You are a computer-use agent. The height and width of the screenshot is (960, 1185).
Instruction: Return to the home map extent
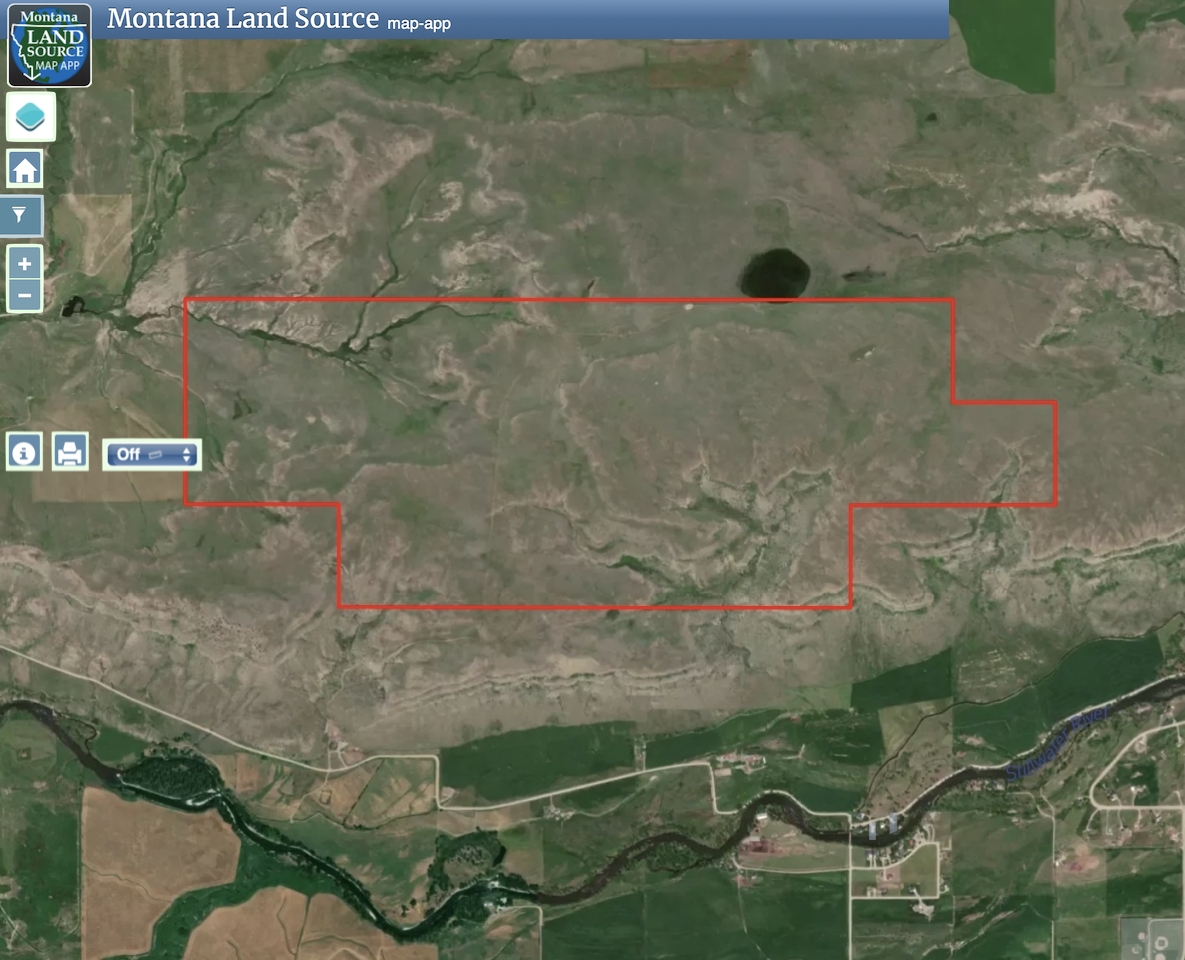click(x=24, y=169)
